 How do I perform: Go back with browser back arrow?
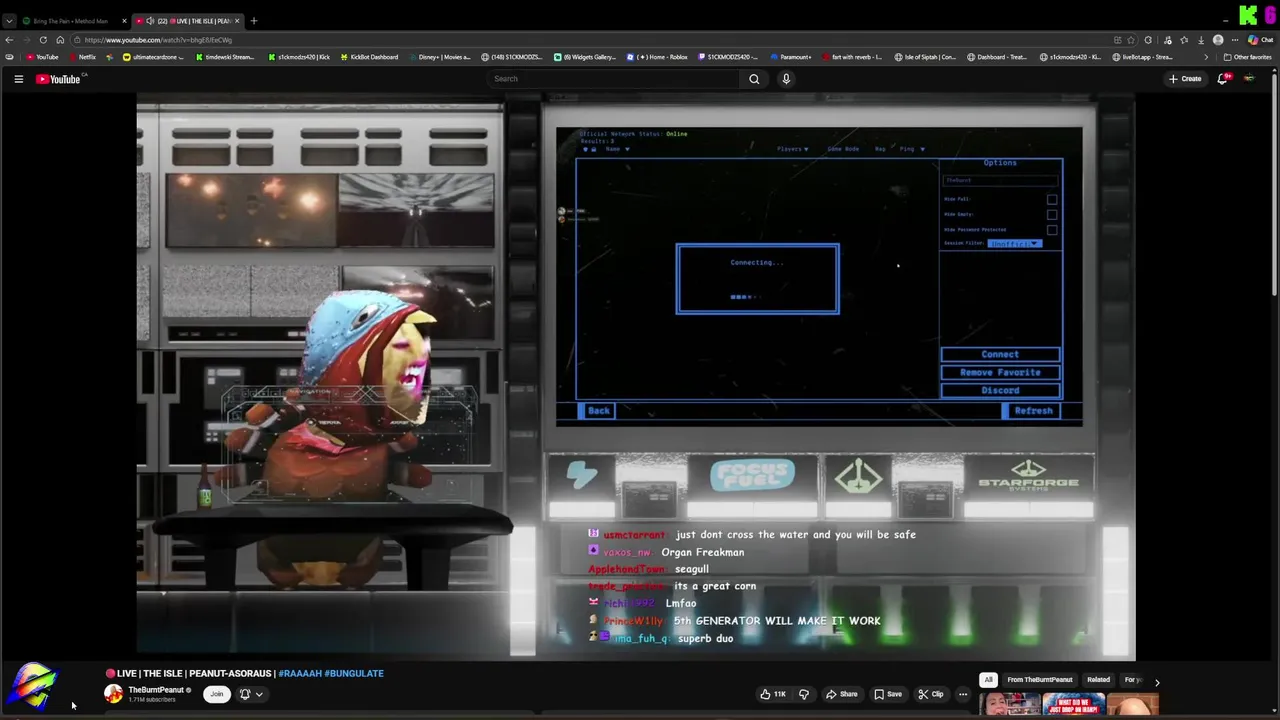point(9,40)
